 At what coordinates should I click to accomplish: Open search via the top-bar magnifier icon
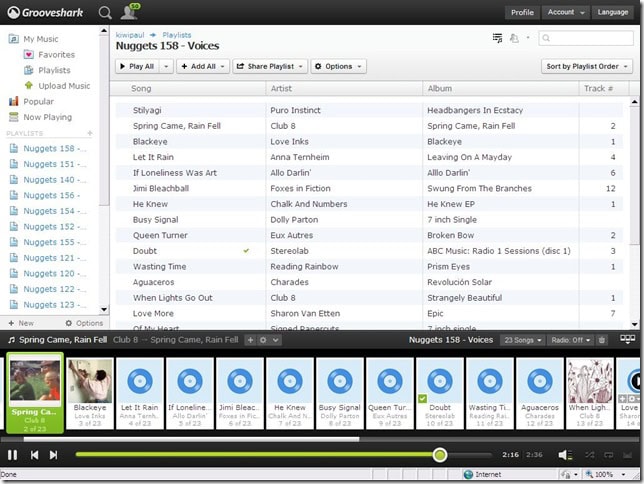(105, 13)
